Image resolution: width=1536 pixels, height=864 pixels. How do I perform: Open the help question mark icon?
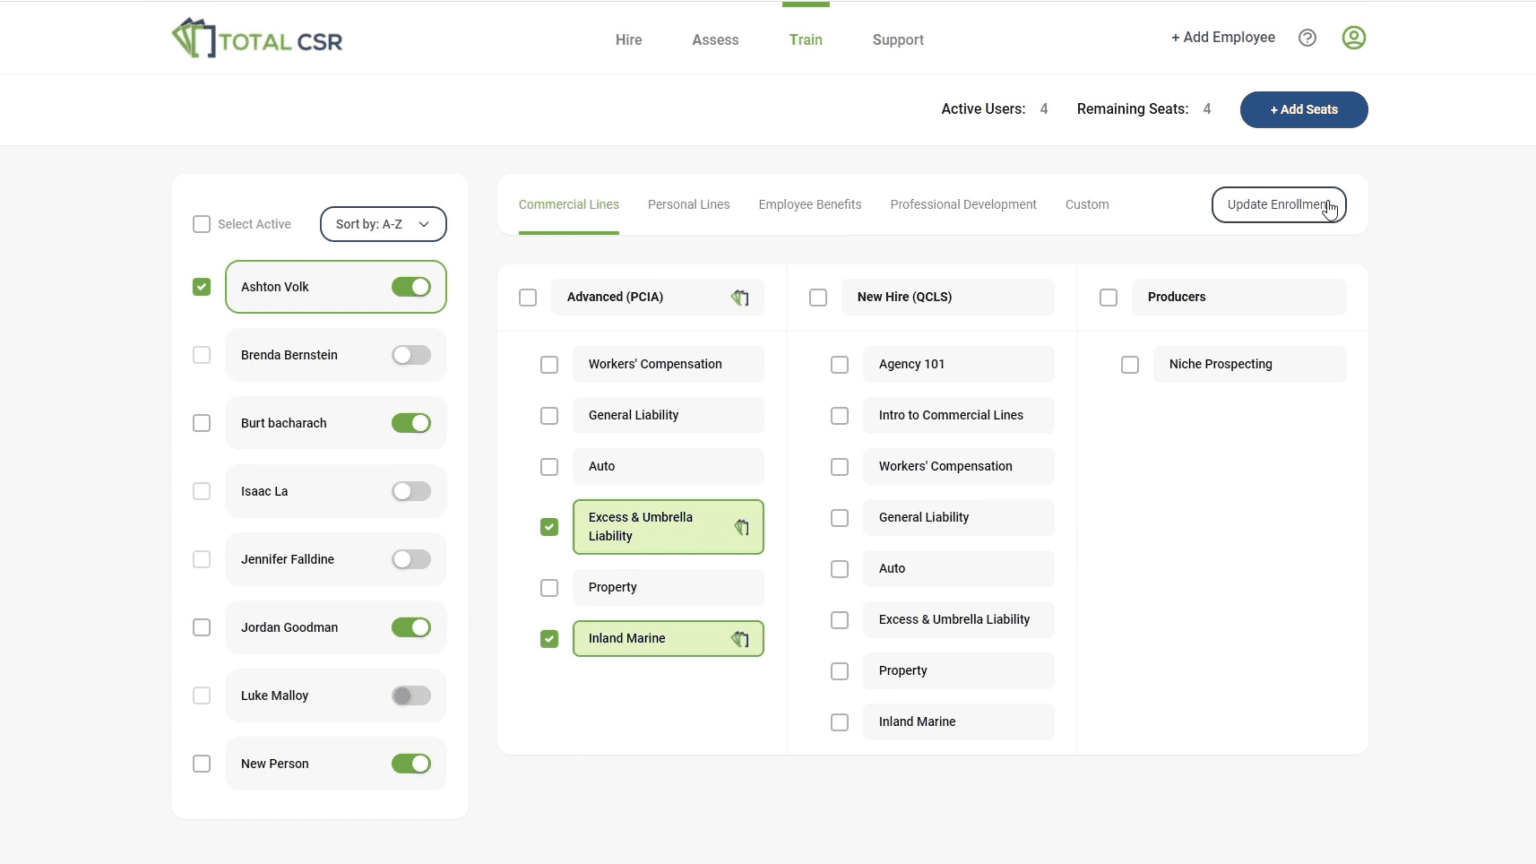[x=1307, y=38]
